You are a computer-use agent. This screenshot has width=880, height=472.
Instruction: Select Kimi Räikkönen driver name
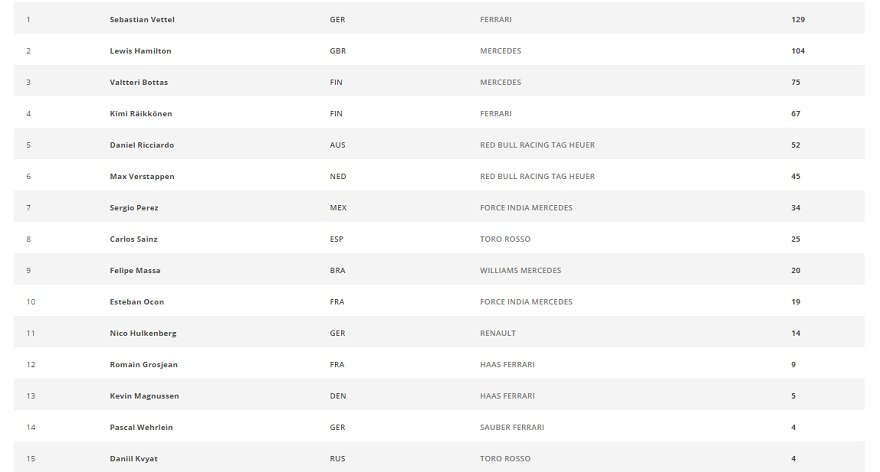[x=141, y=113]
